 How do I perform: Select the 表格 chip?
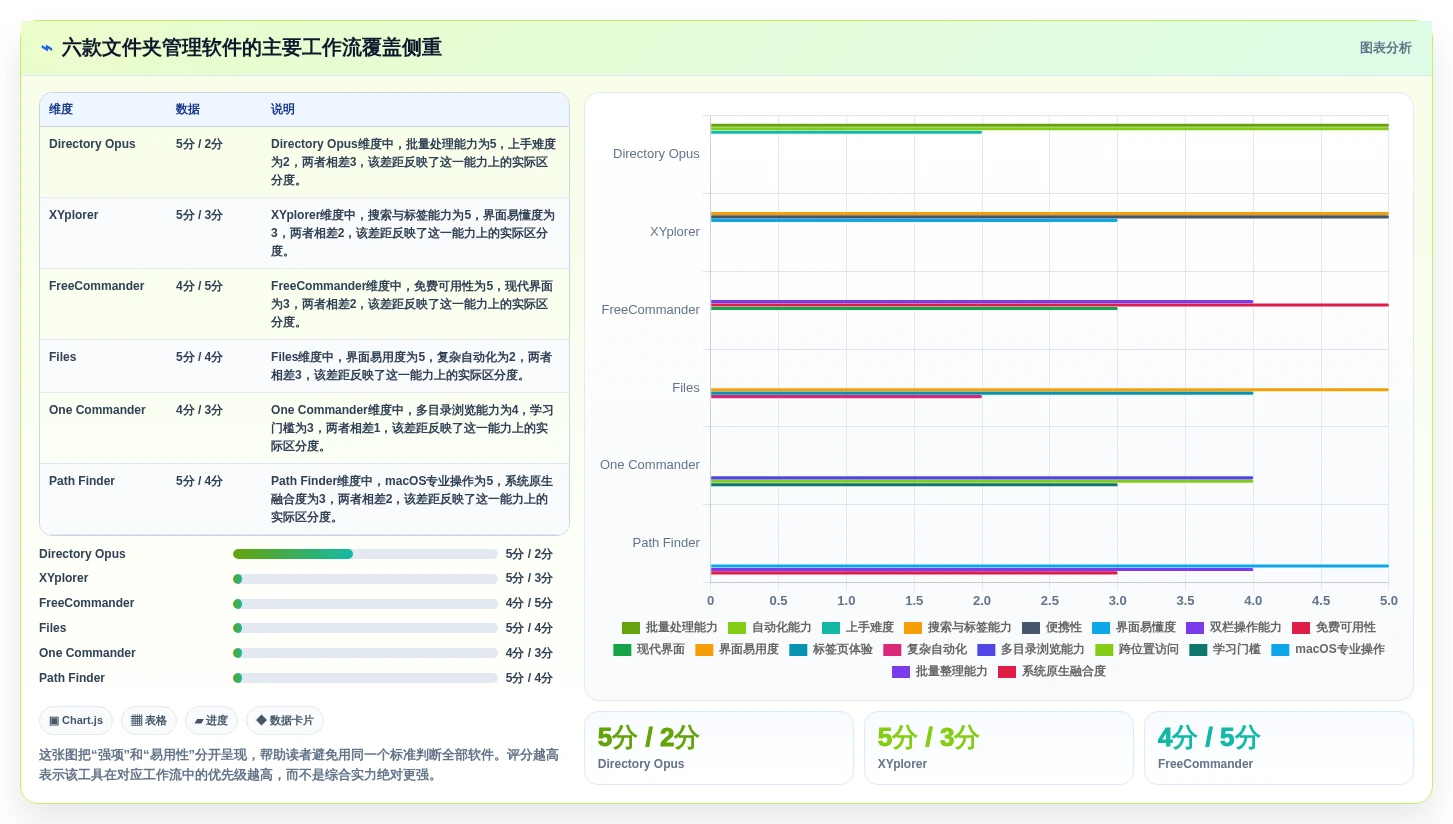pyautogui.click(x=149, y=721)
